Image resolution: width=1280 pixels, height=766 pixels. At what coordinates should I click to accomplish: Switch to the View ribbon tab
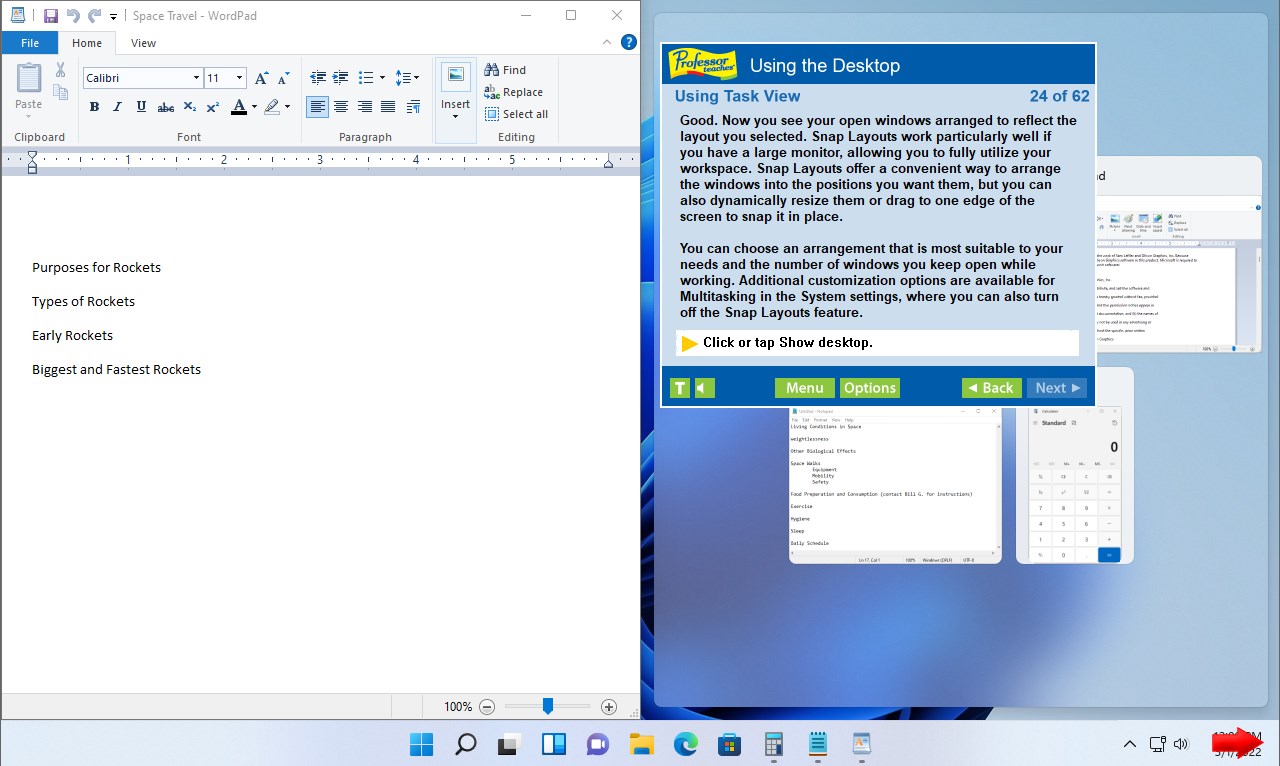point(143,43)
